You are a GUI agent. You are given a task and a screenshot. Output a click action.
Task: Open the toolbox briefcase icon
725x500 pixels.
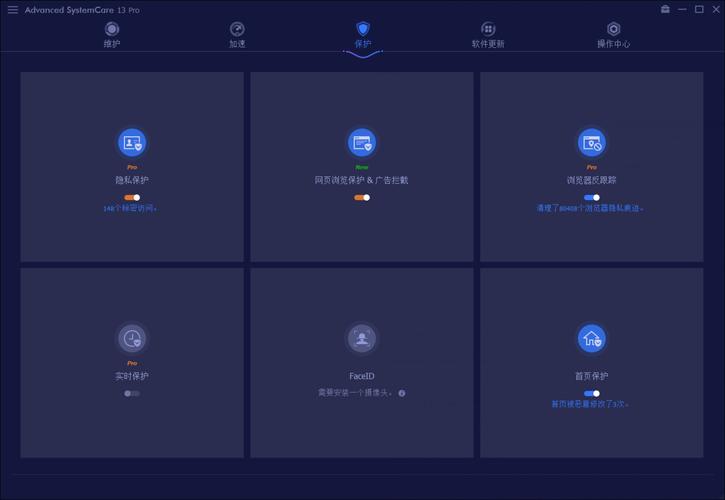point(665,9)
